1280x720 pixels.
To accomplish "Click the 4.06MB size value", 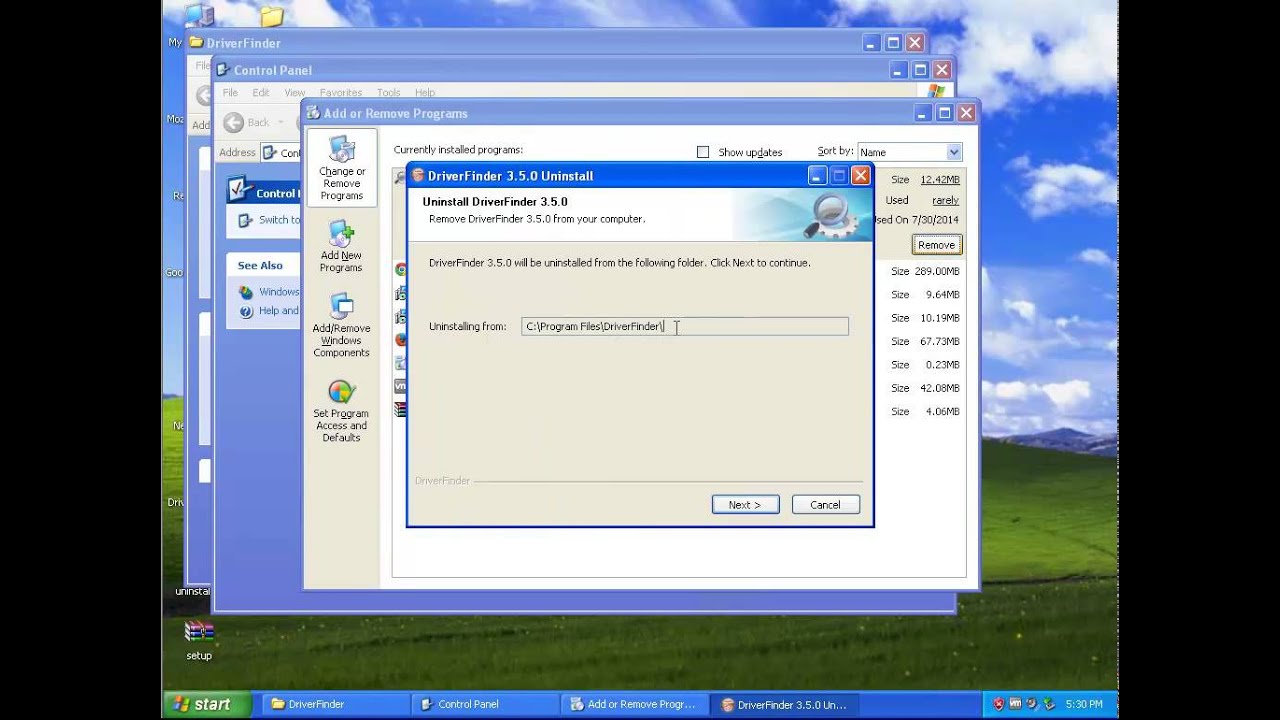I will point(943,412).
